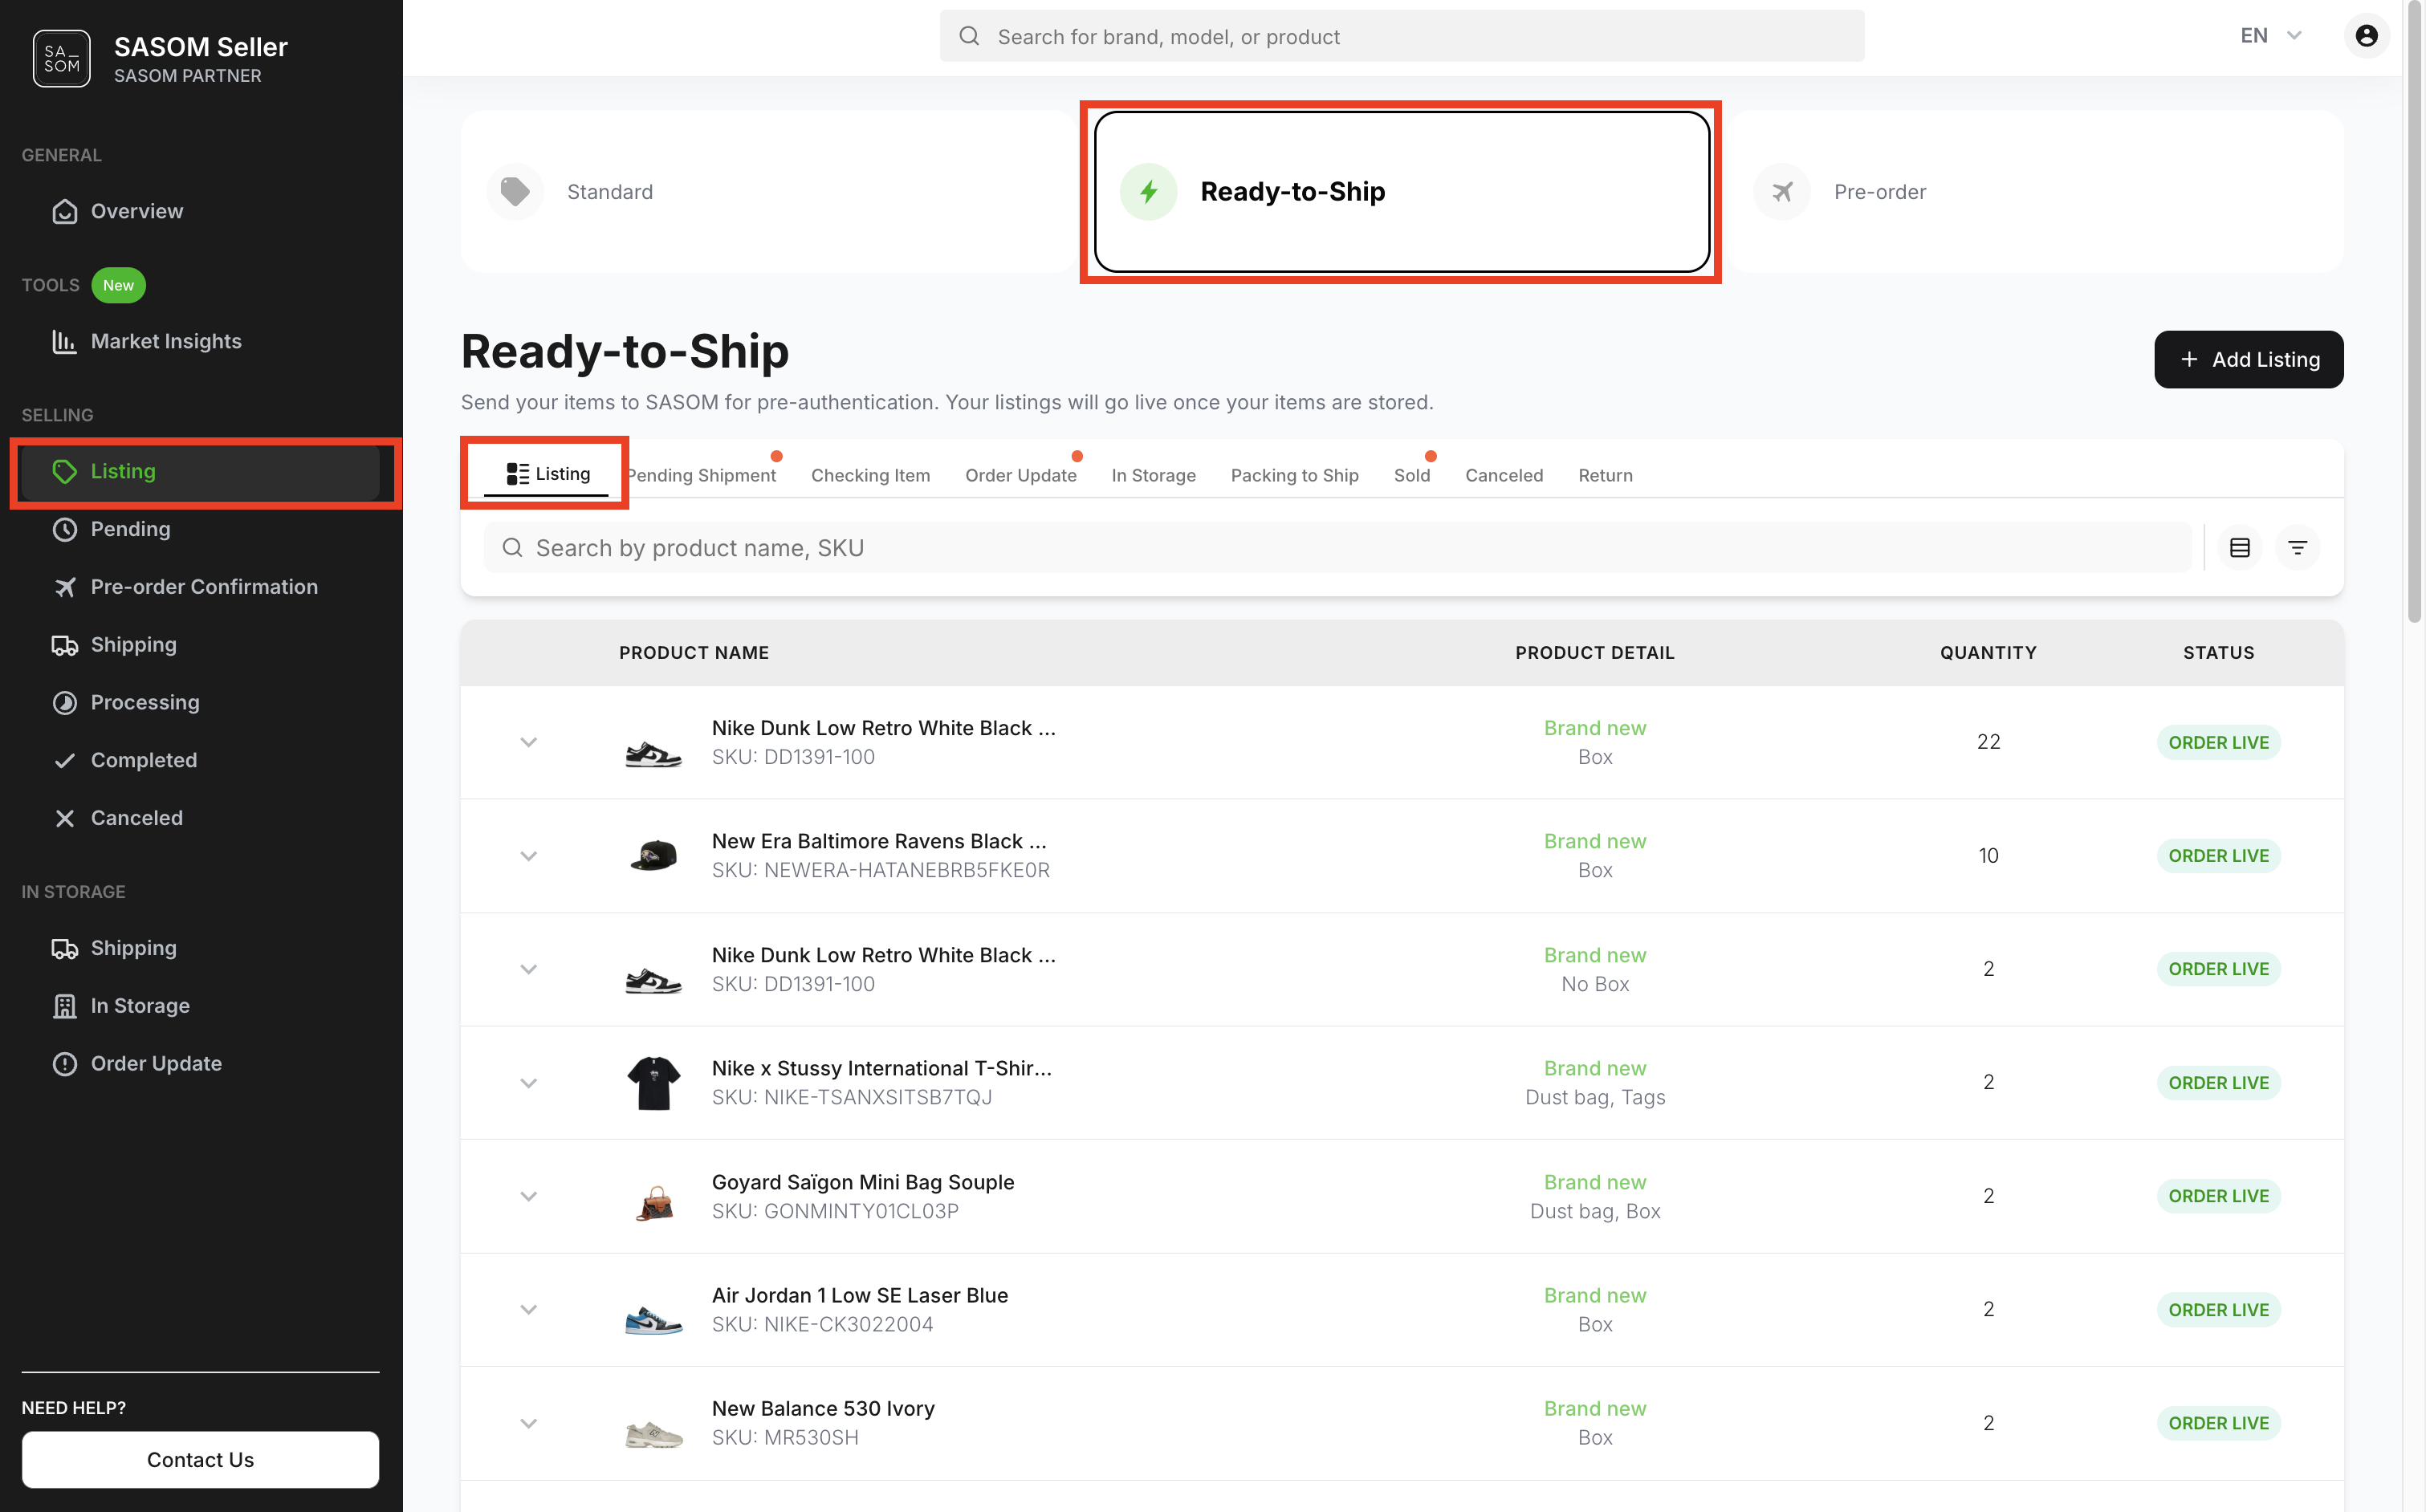Expand the Goyard Saïgon Mini Bag row

(x=528, y=1196)
